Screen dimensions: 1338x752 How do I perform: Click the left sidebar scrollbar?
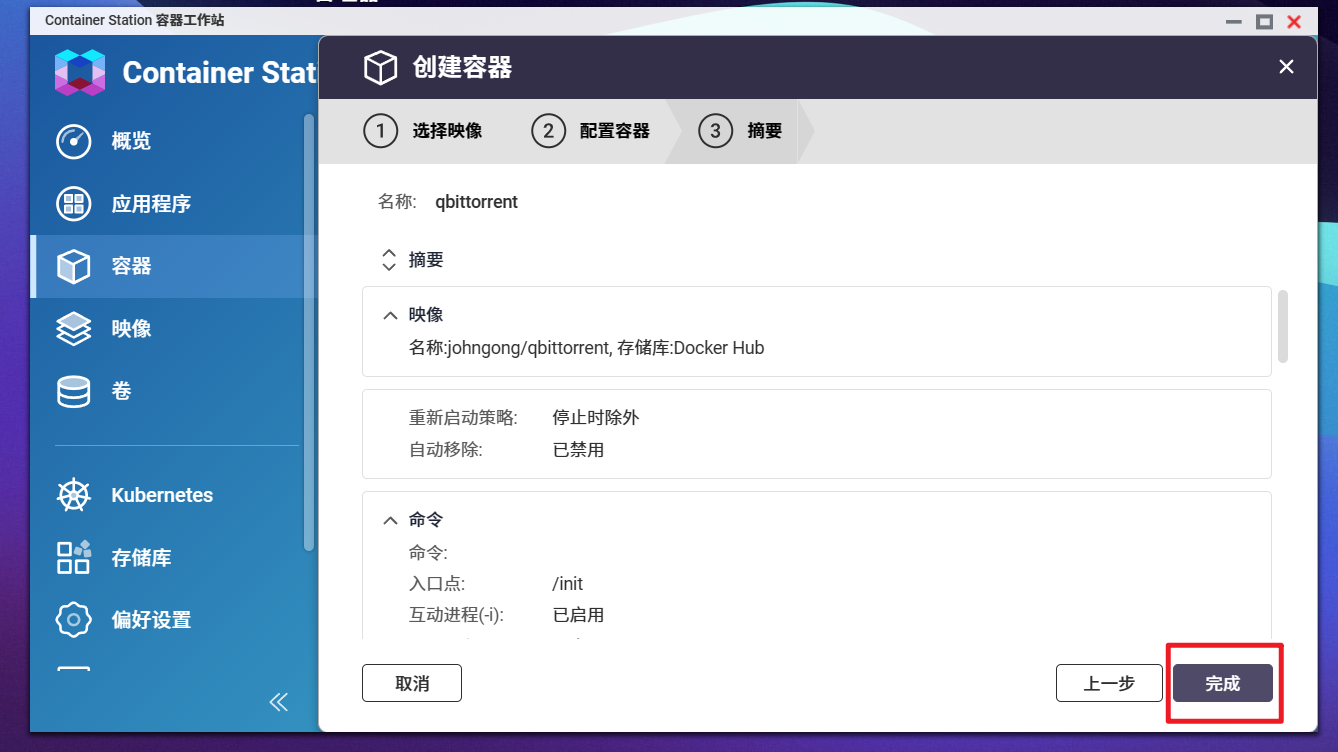coord(309,332)
